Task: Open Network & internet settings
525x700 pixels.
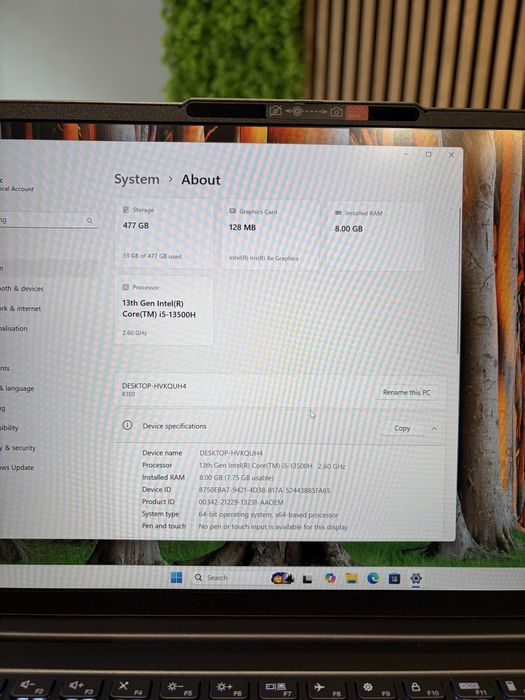Action: (21, 308)
